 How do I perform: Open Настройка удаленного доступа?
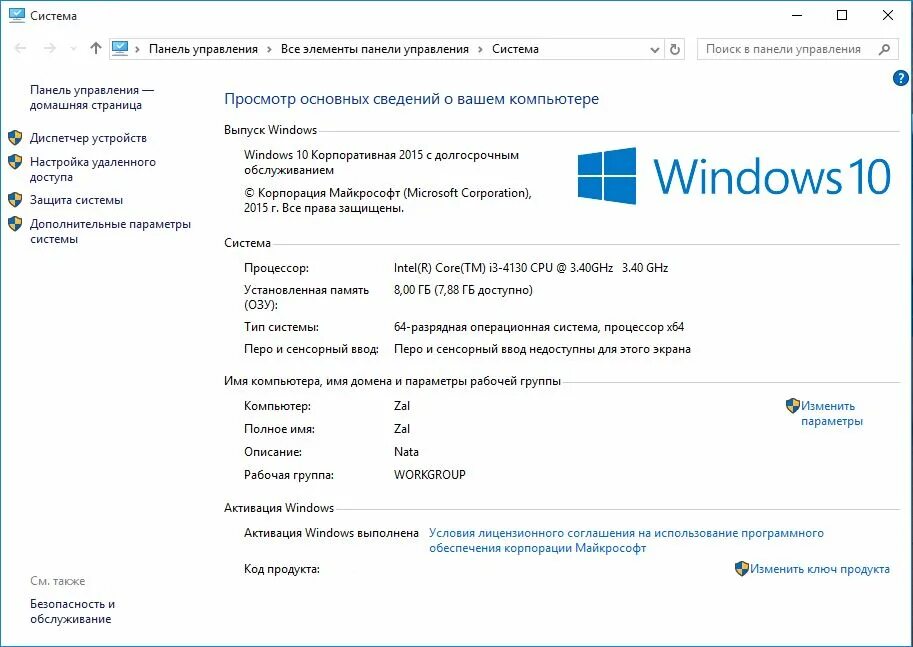[x=93, y=169]
